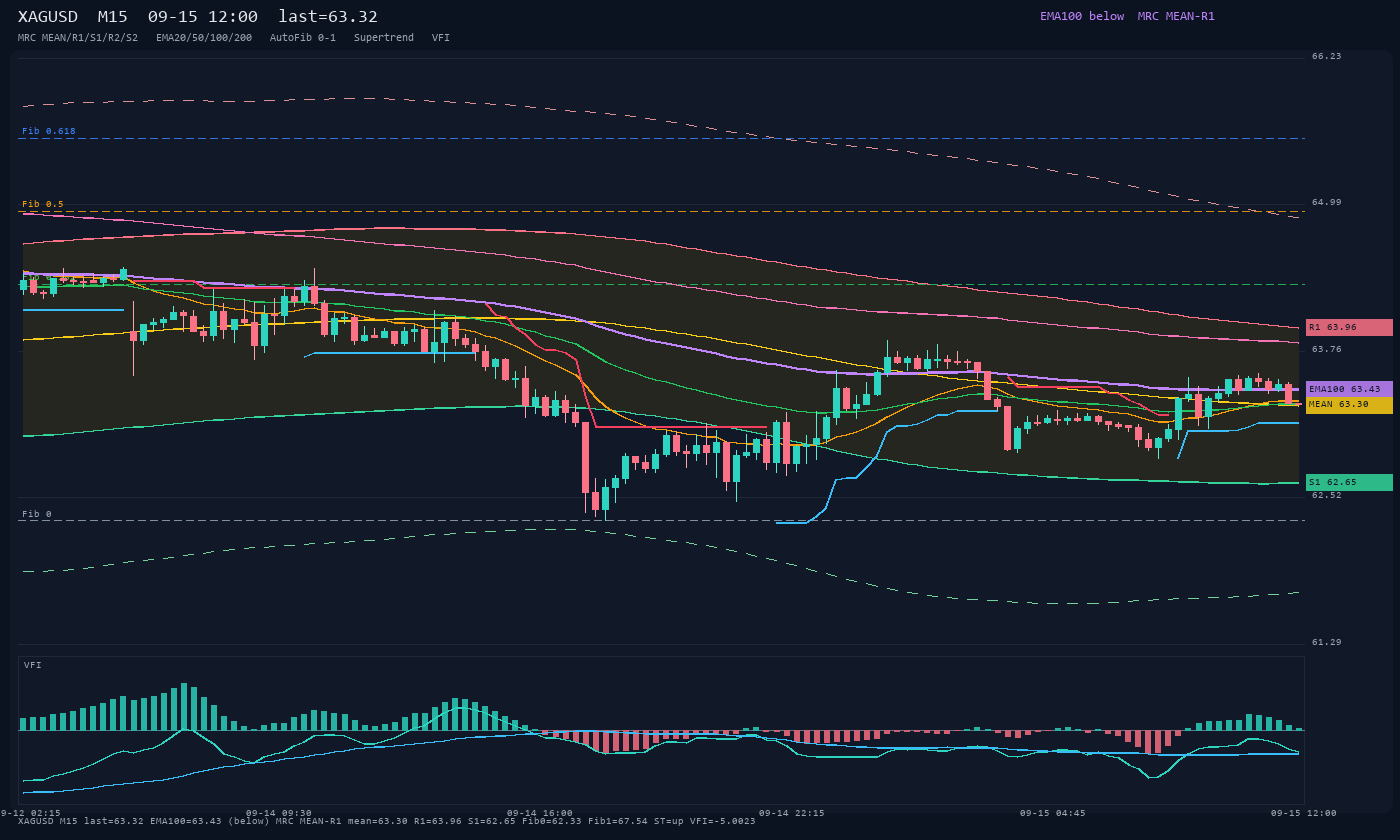Click the status readout containing 'Fib1=67.54'
1400x840 pixels.
[x=387, y=821]
